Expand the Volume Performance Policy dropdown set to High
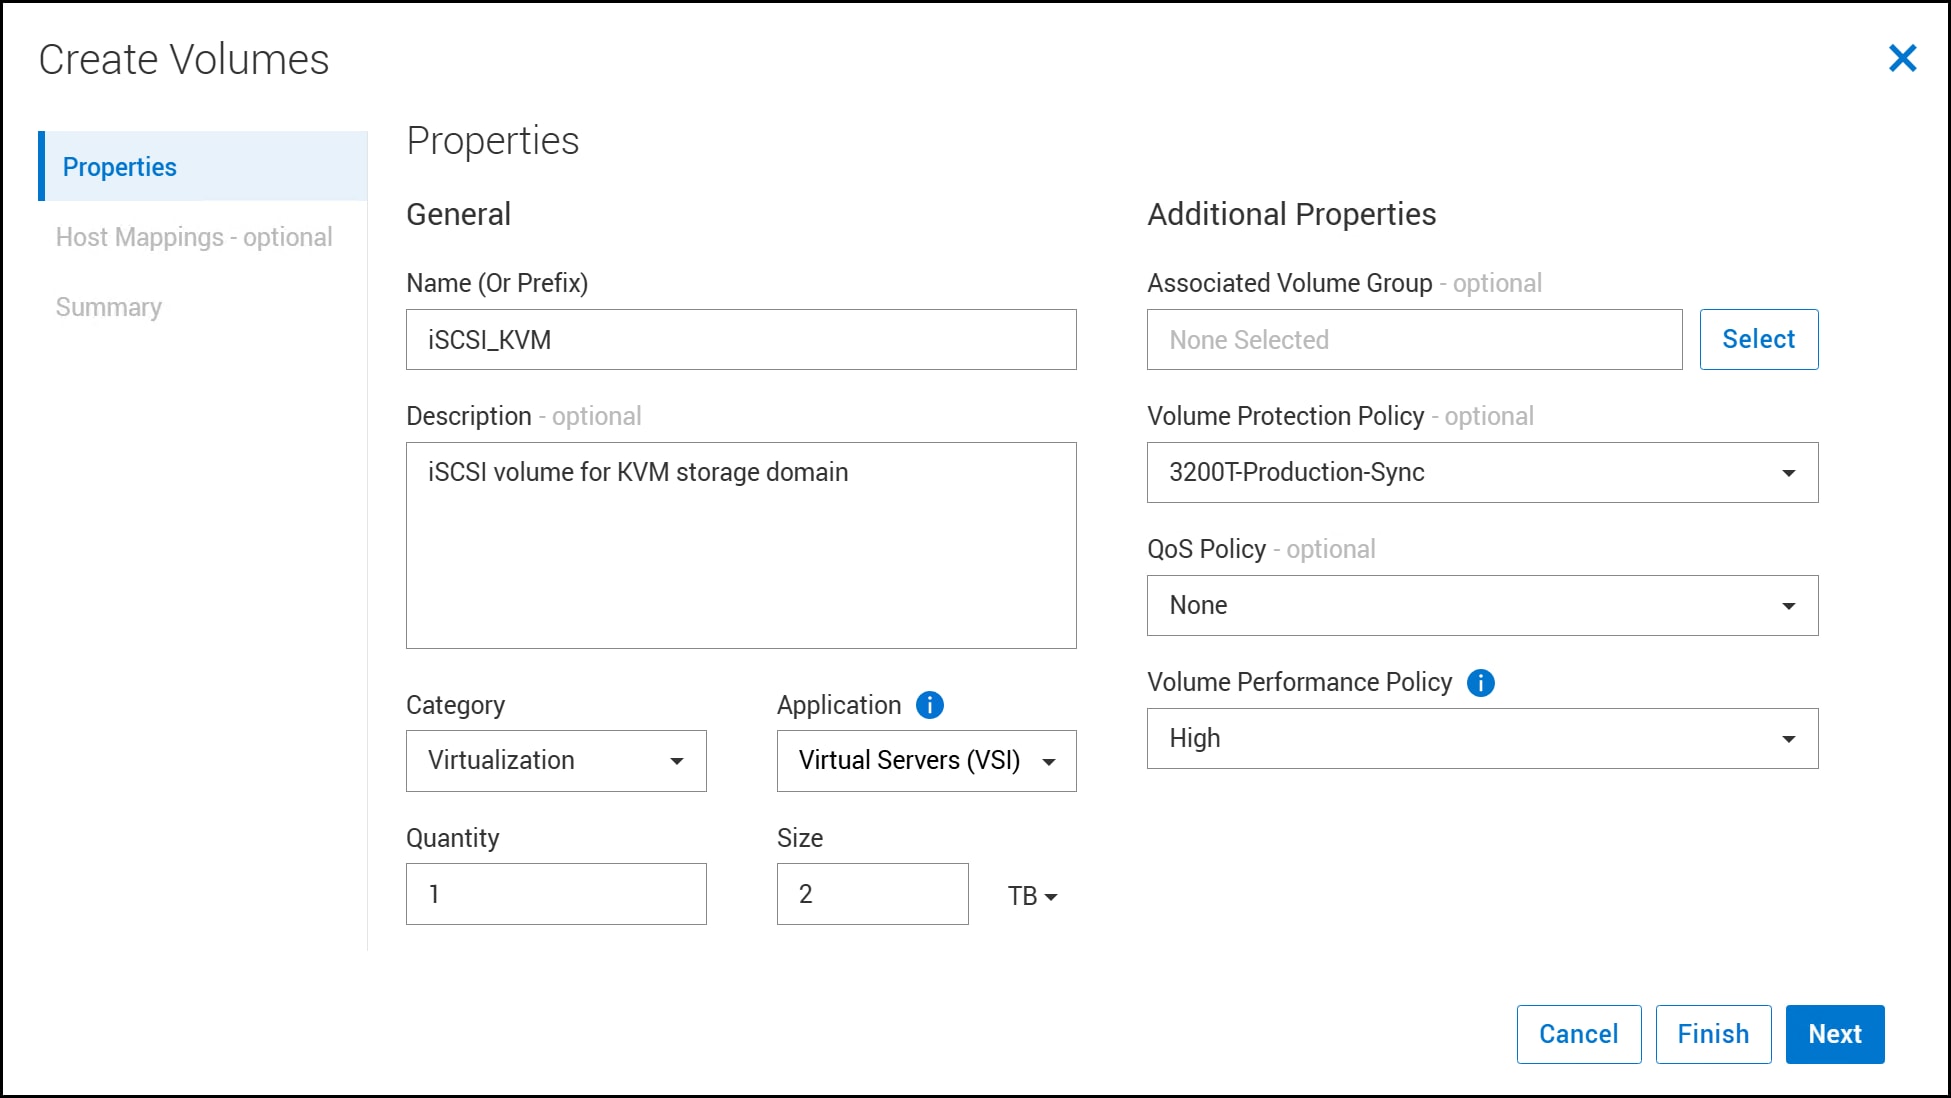 tap(1482, 739)
